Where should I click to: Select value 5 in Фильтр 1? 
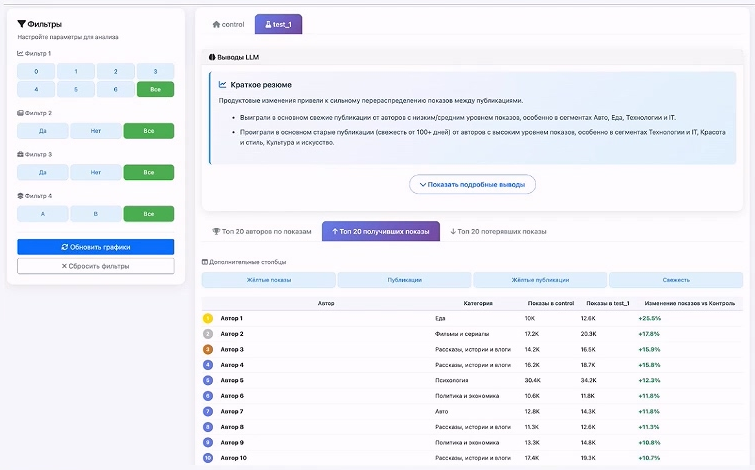point(76,89)
